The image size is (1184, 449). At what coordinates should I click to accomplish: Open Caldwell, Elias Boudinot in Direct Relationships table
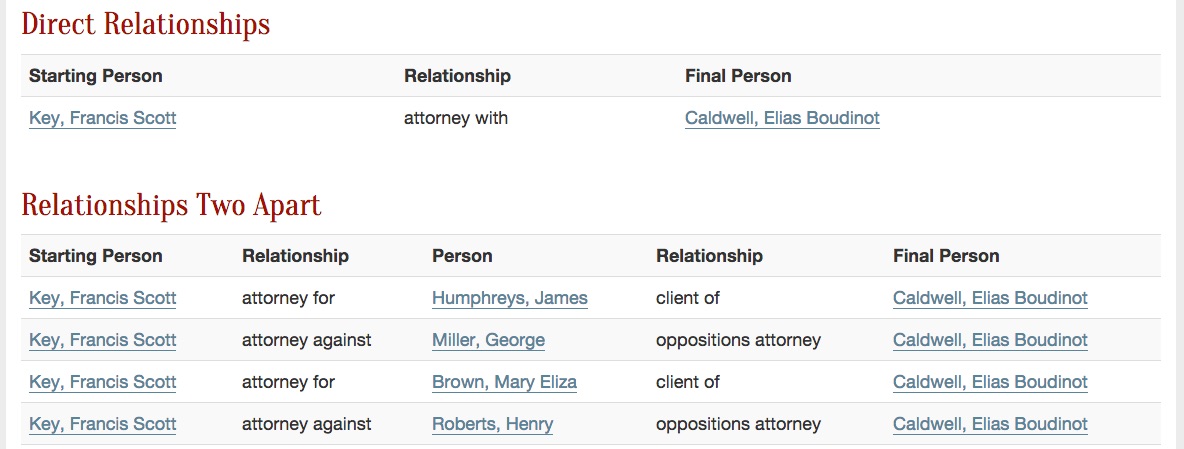click(782, 118)
